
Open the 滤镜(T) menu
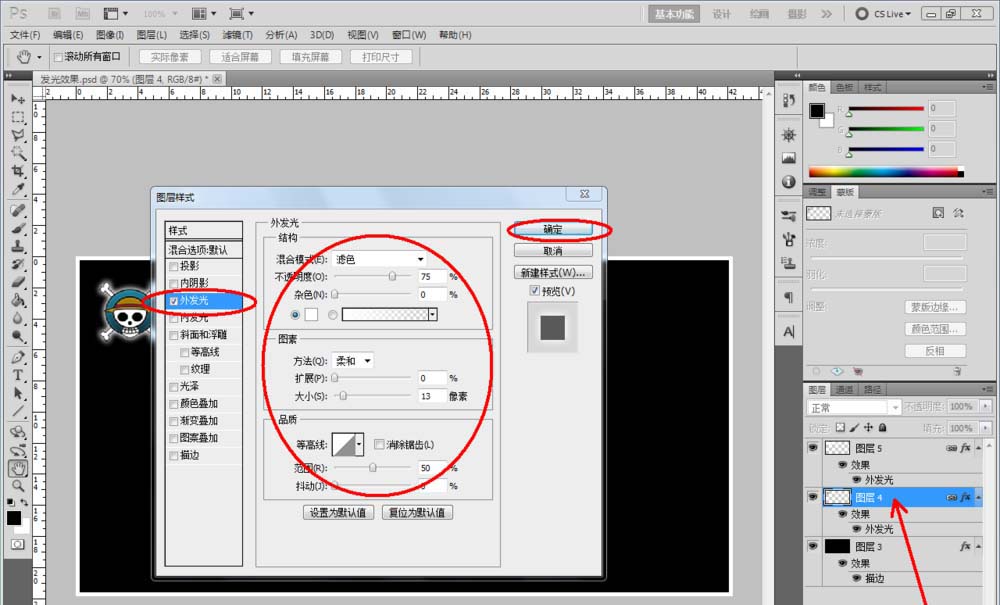click(237, 35)
